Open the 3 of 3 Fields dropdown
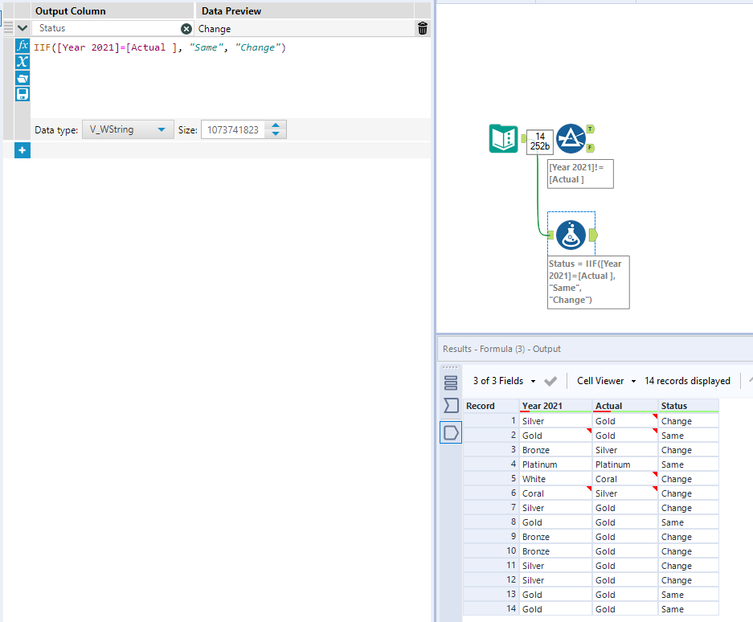753x622 pixels. [504, 381]
